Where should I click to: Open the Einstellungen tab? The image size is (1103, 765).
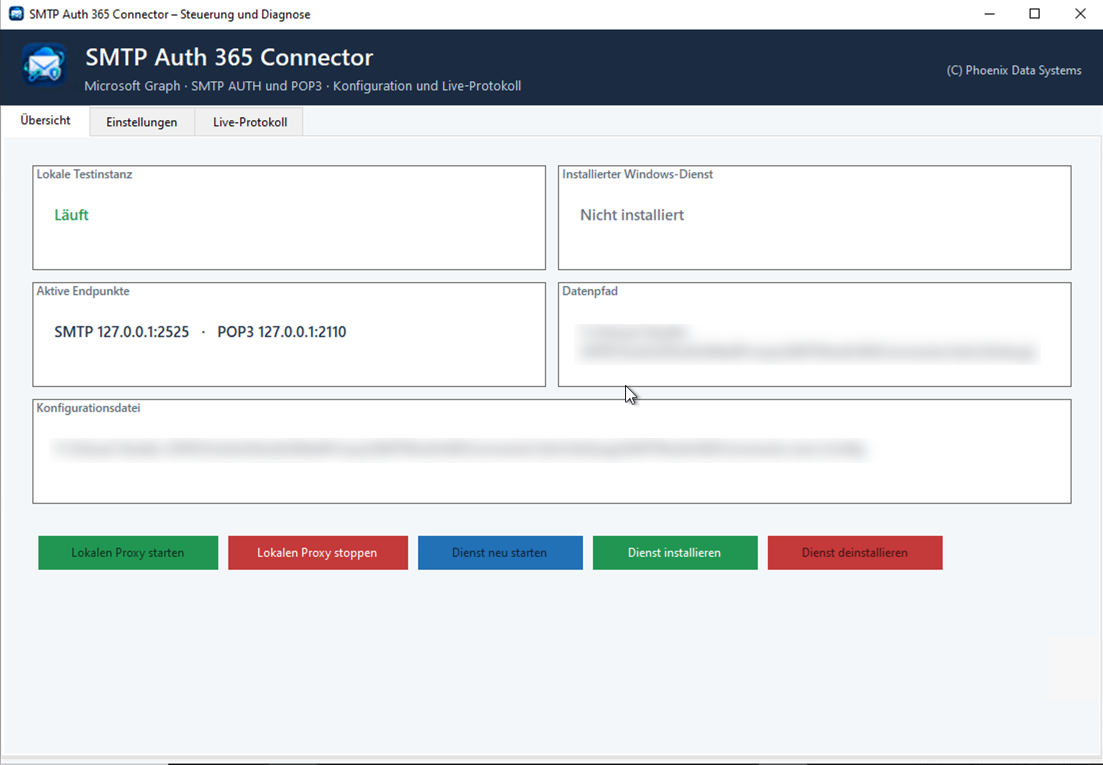pyautogui.click(x=141, y=122)
